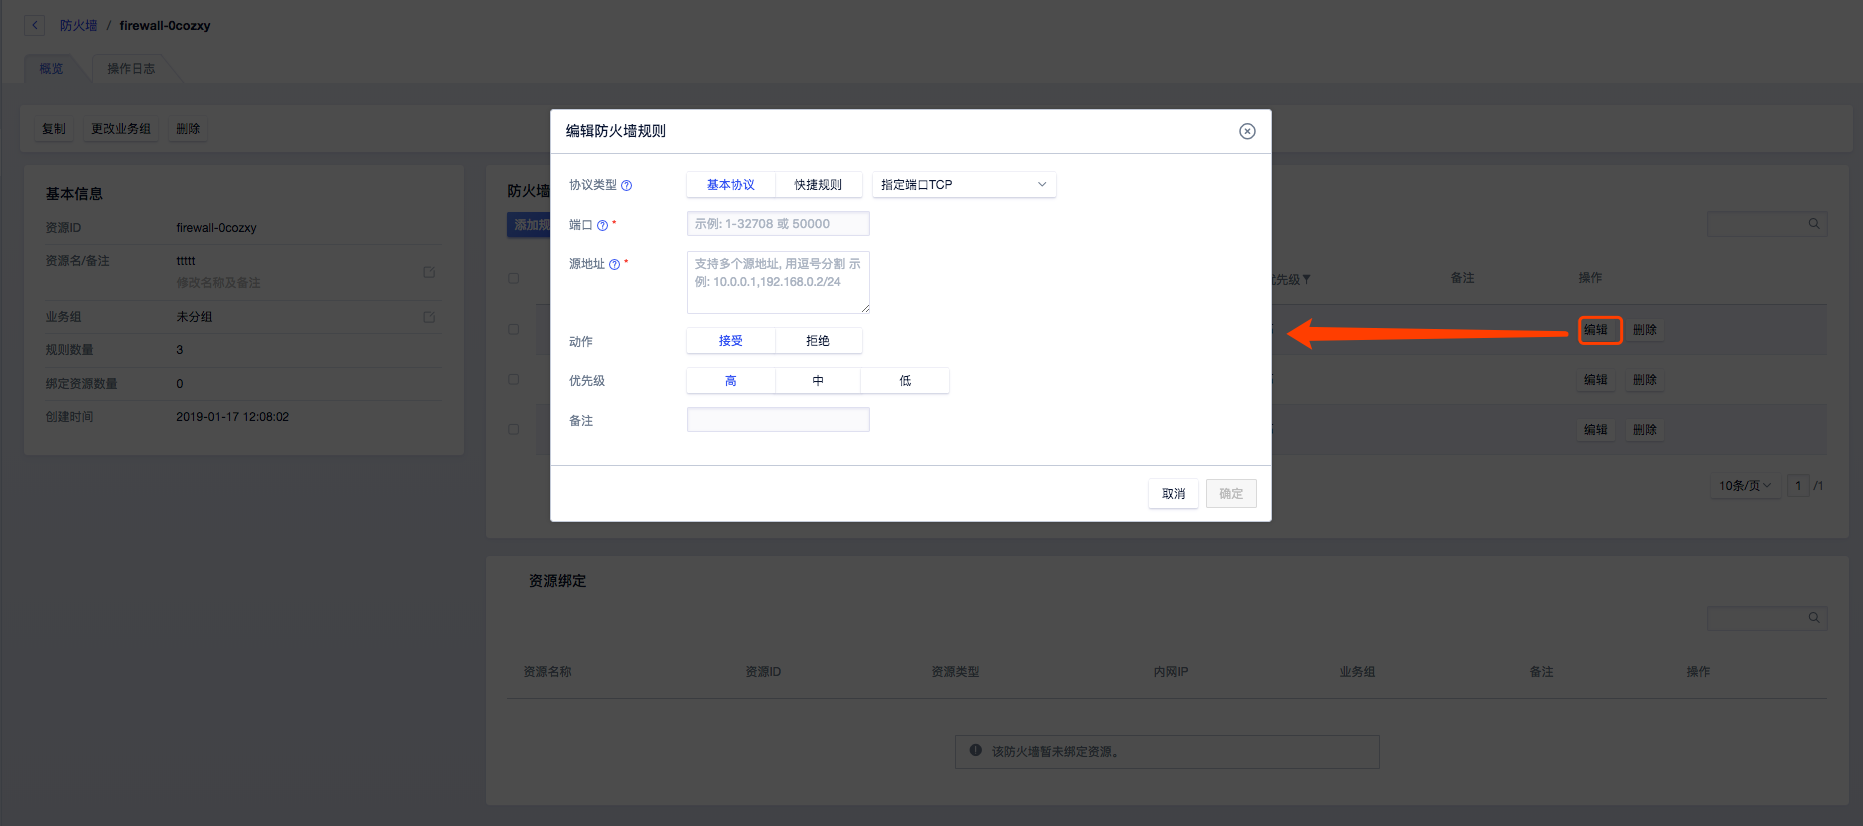
Task: Toggle the select-all checkbox in the rules table header
Action: (x=513, y=278)
